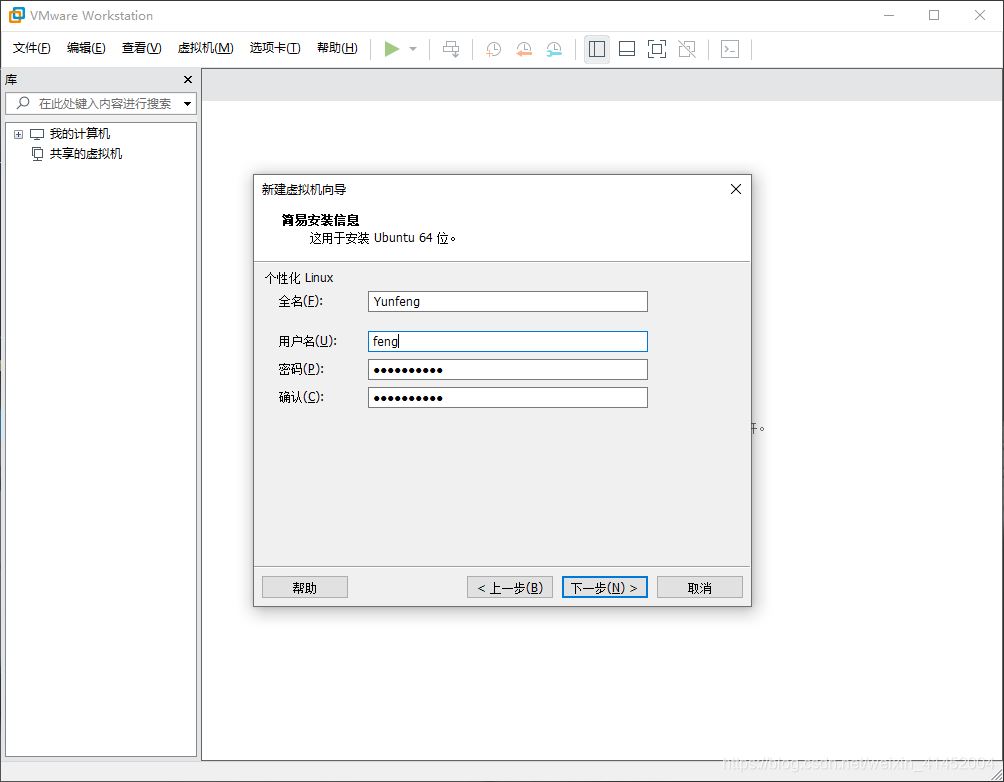Open the snapshot manager icon
The width and height of the screenshot is (1004, 782).
554,49
